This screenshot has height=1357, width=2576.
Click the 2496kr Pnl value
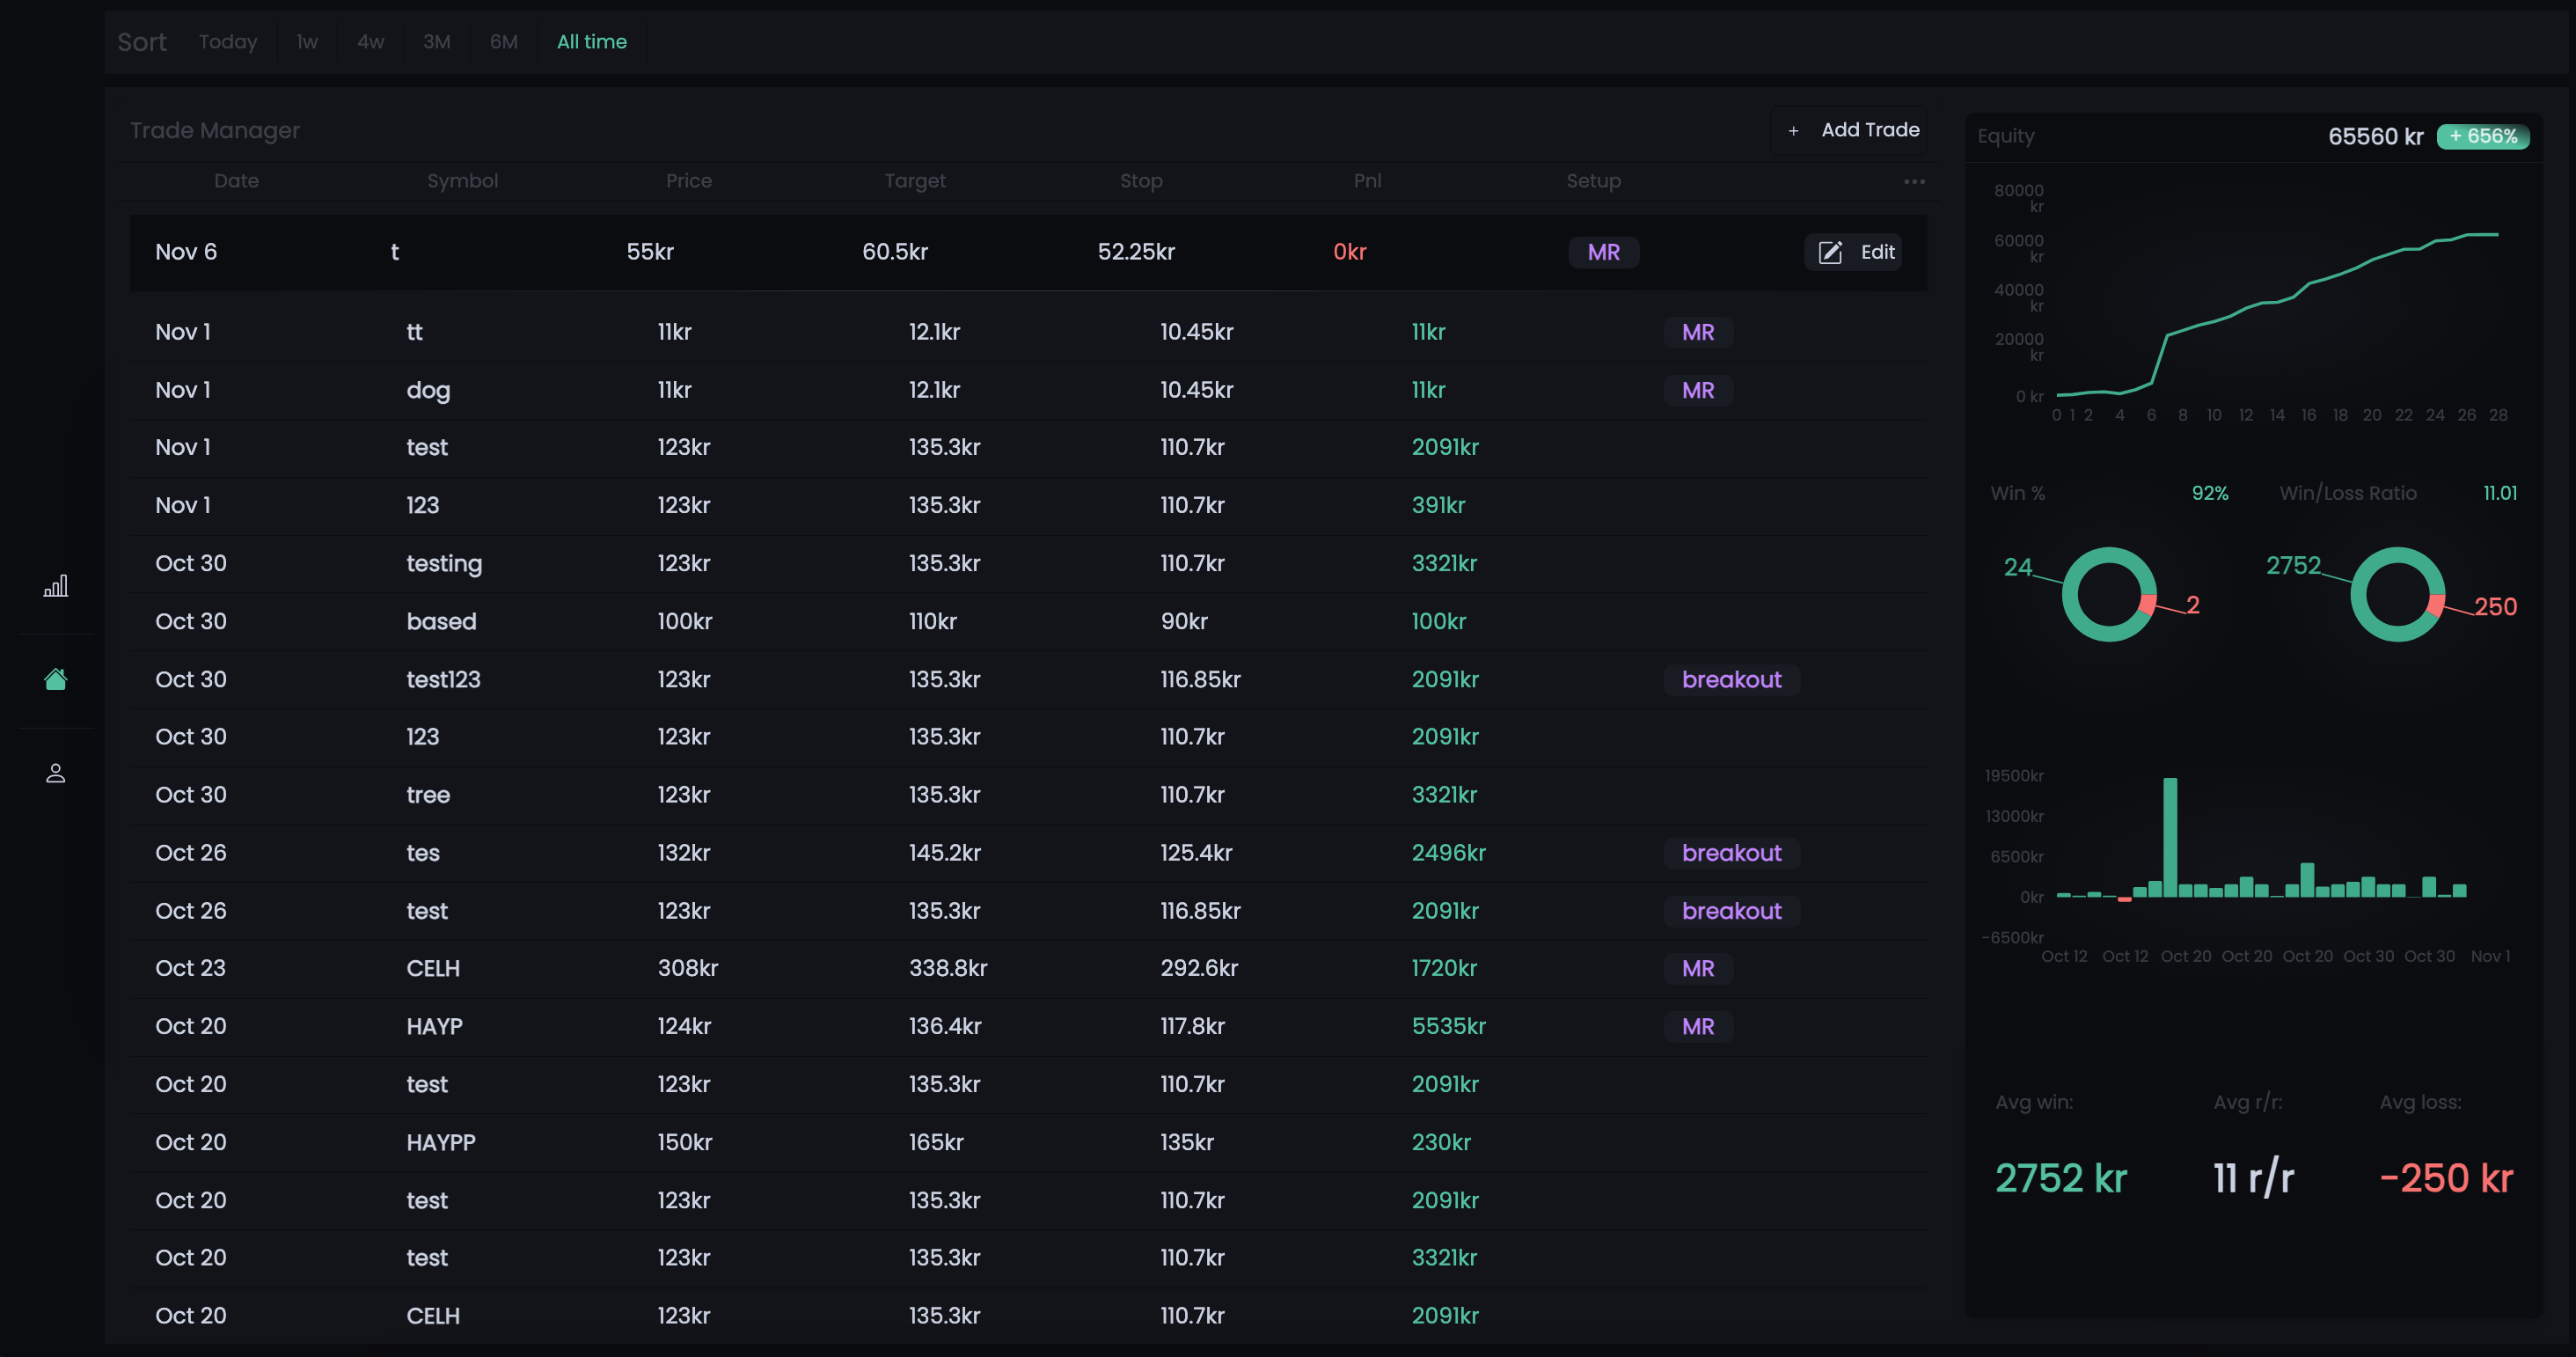click(1448, 853)
